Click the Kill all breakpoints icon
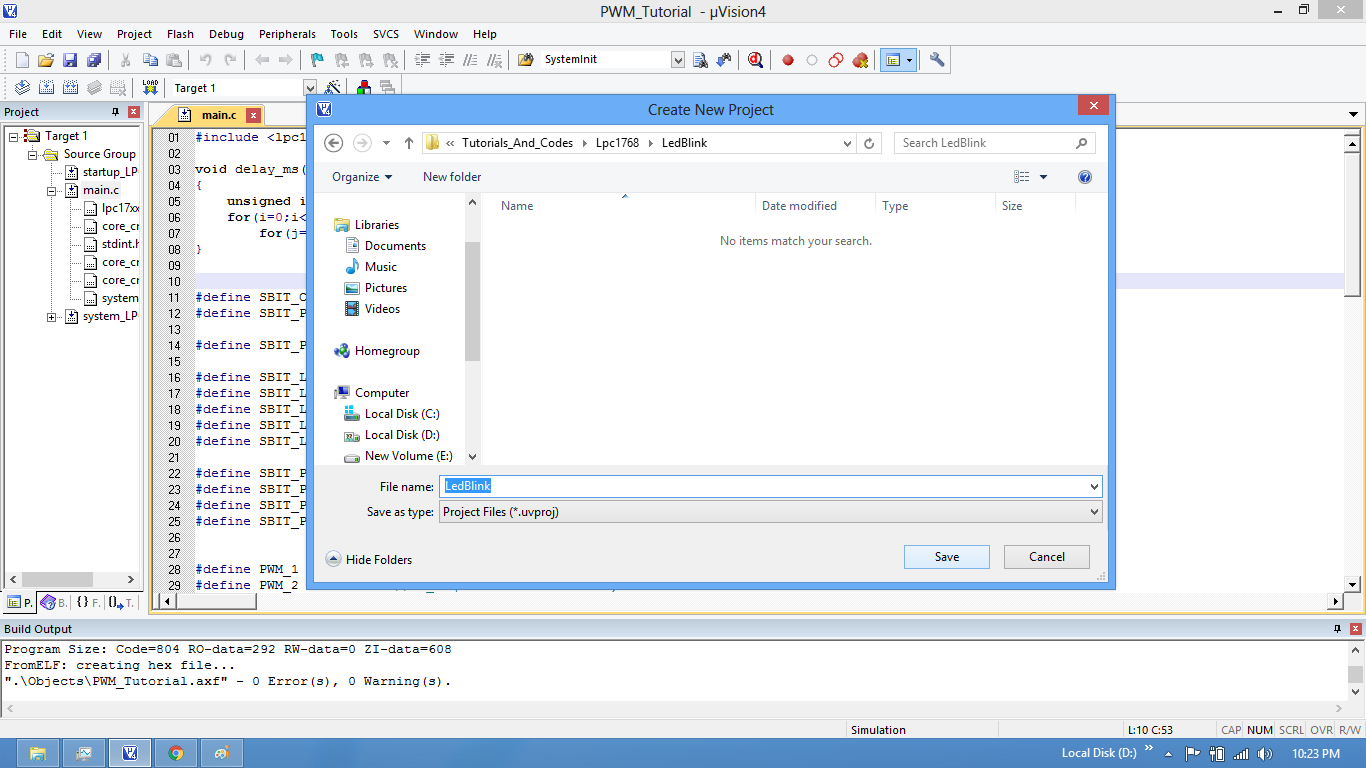1366x768 pixels. pos(860,60)
